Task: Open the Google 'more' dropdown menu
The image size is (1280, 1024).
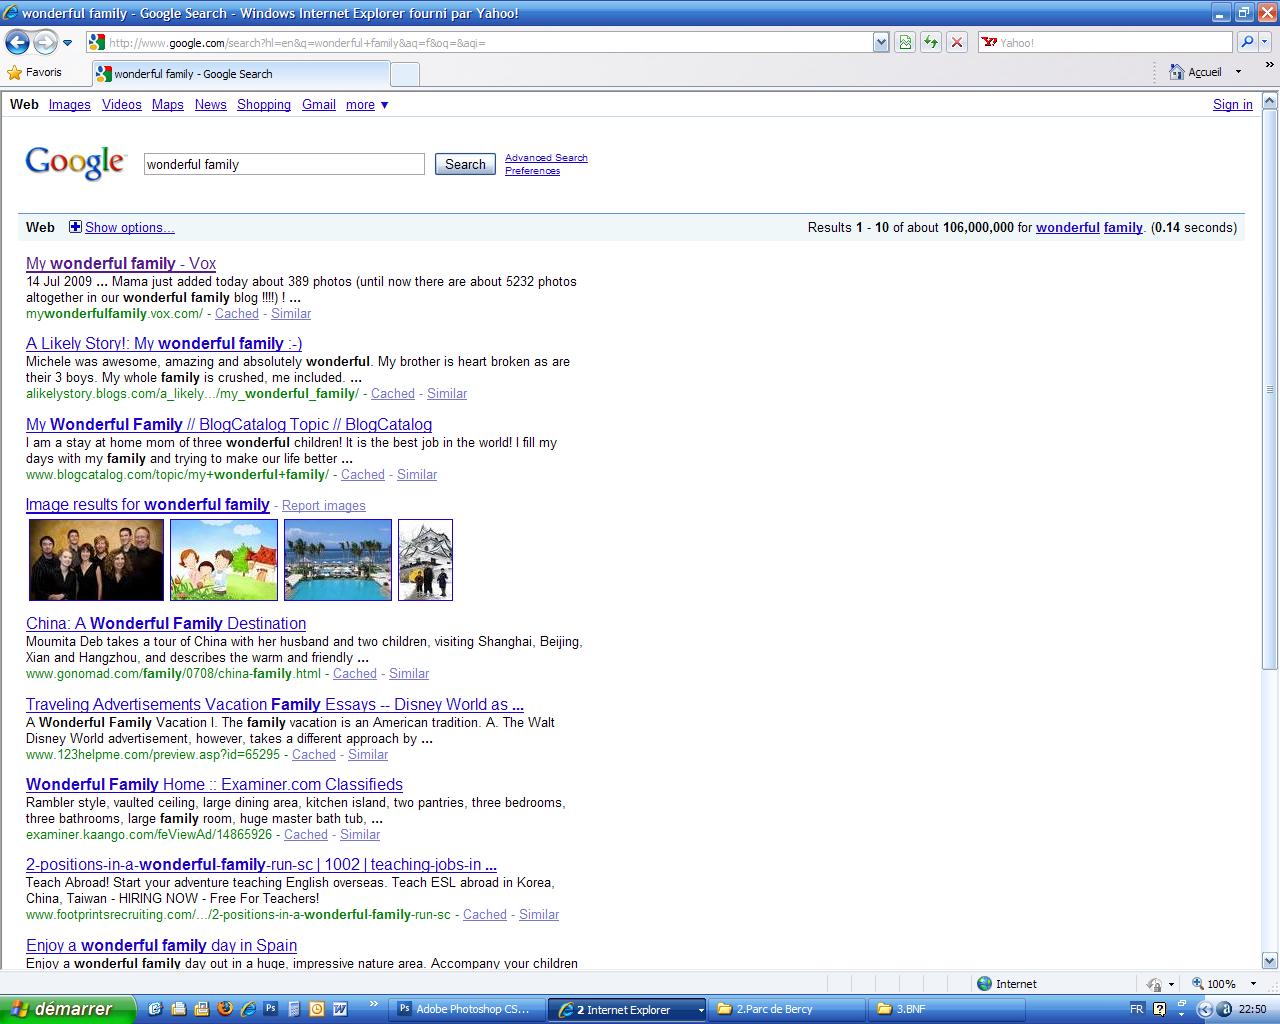Action: pos(367,105)
